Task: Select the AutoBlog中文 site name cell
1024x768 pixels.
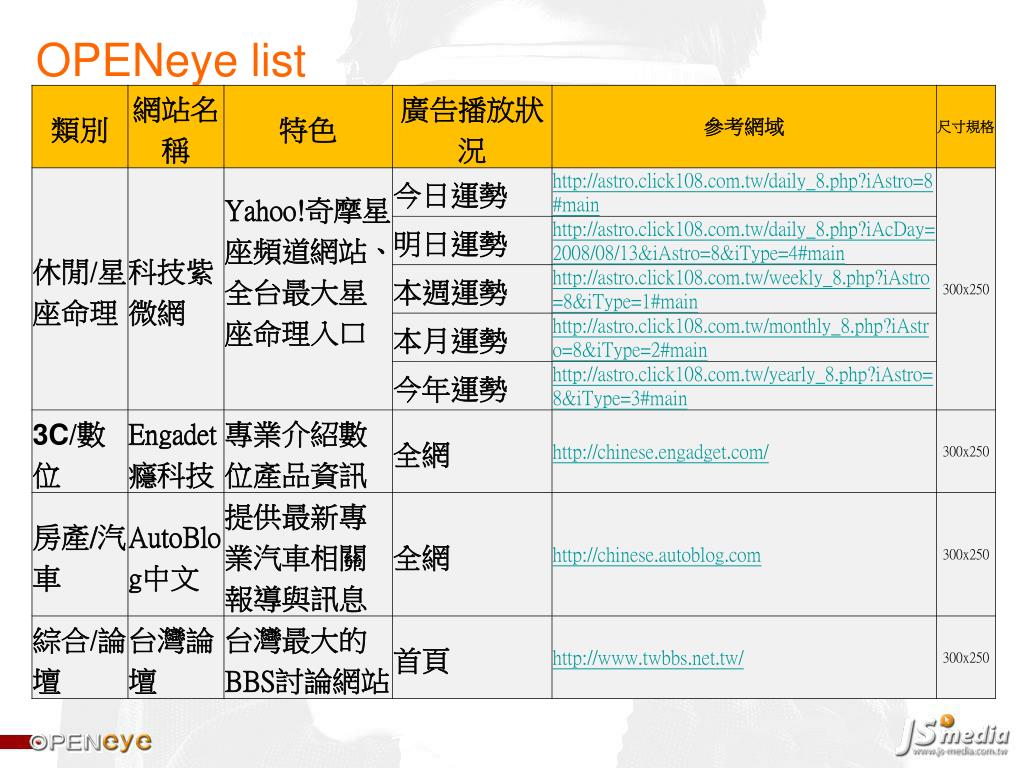Action: (x=176, y=554)
